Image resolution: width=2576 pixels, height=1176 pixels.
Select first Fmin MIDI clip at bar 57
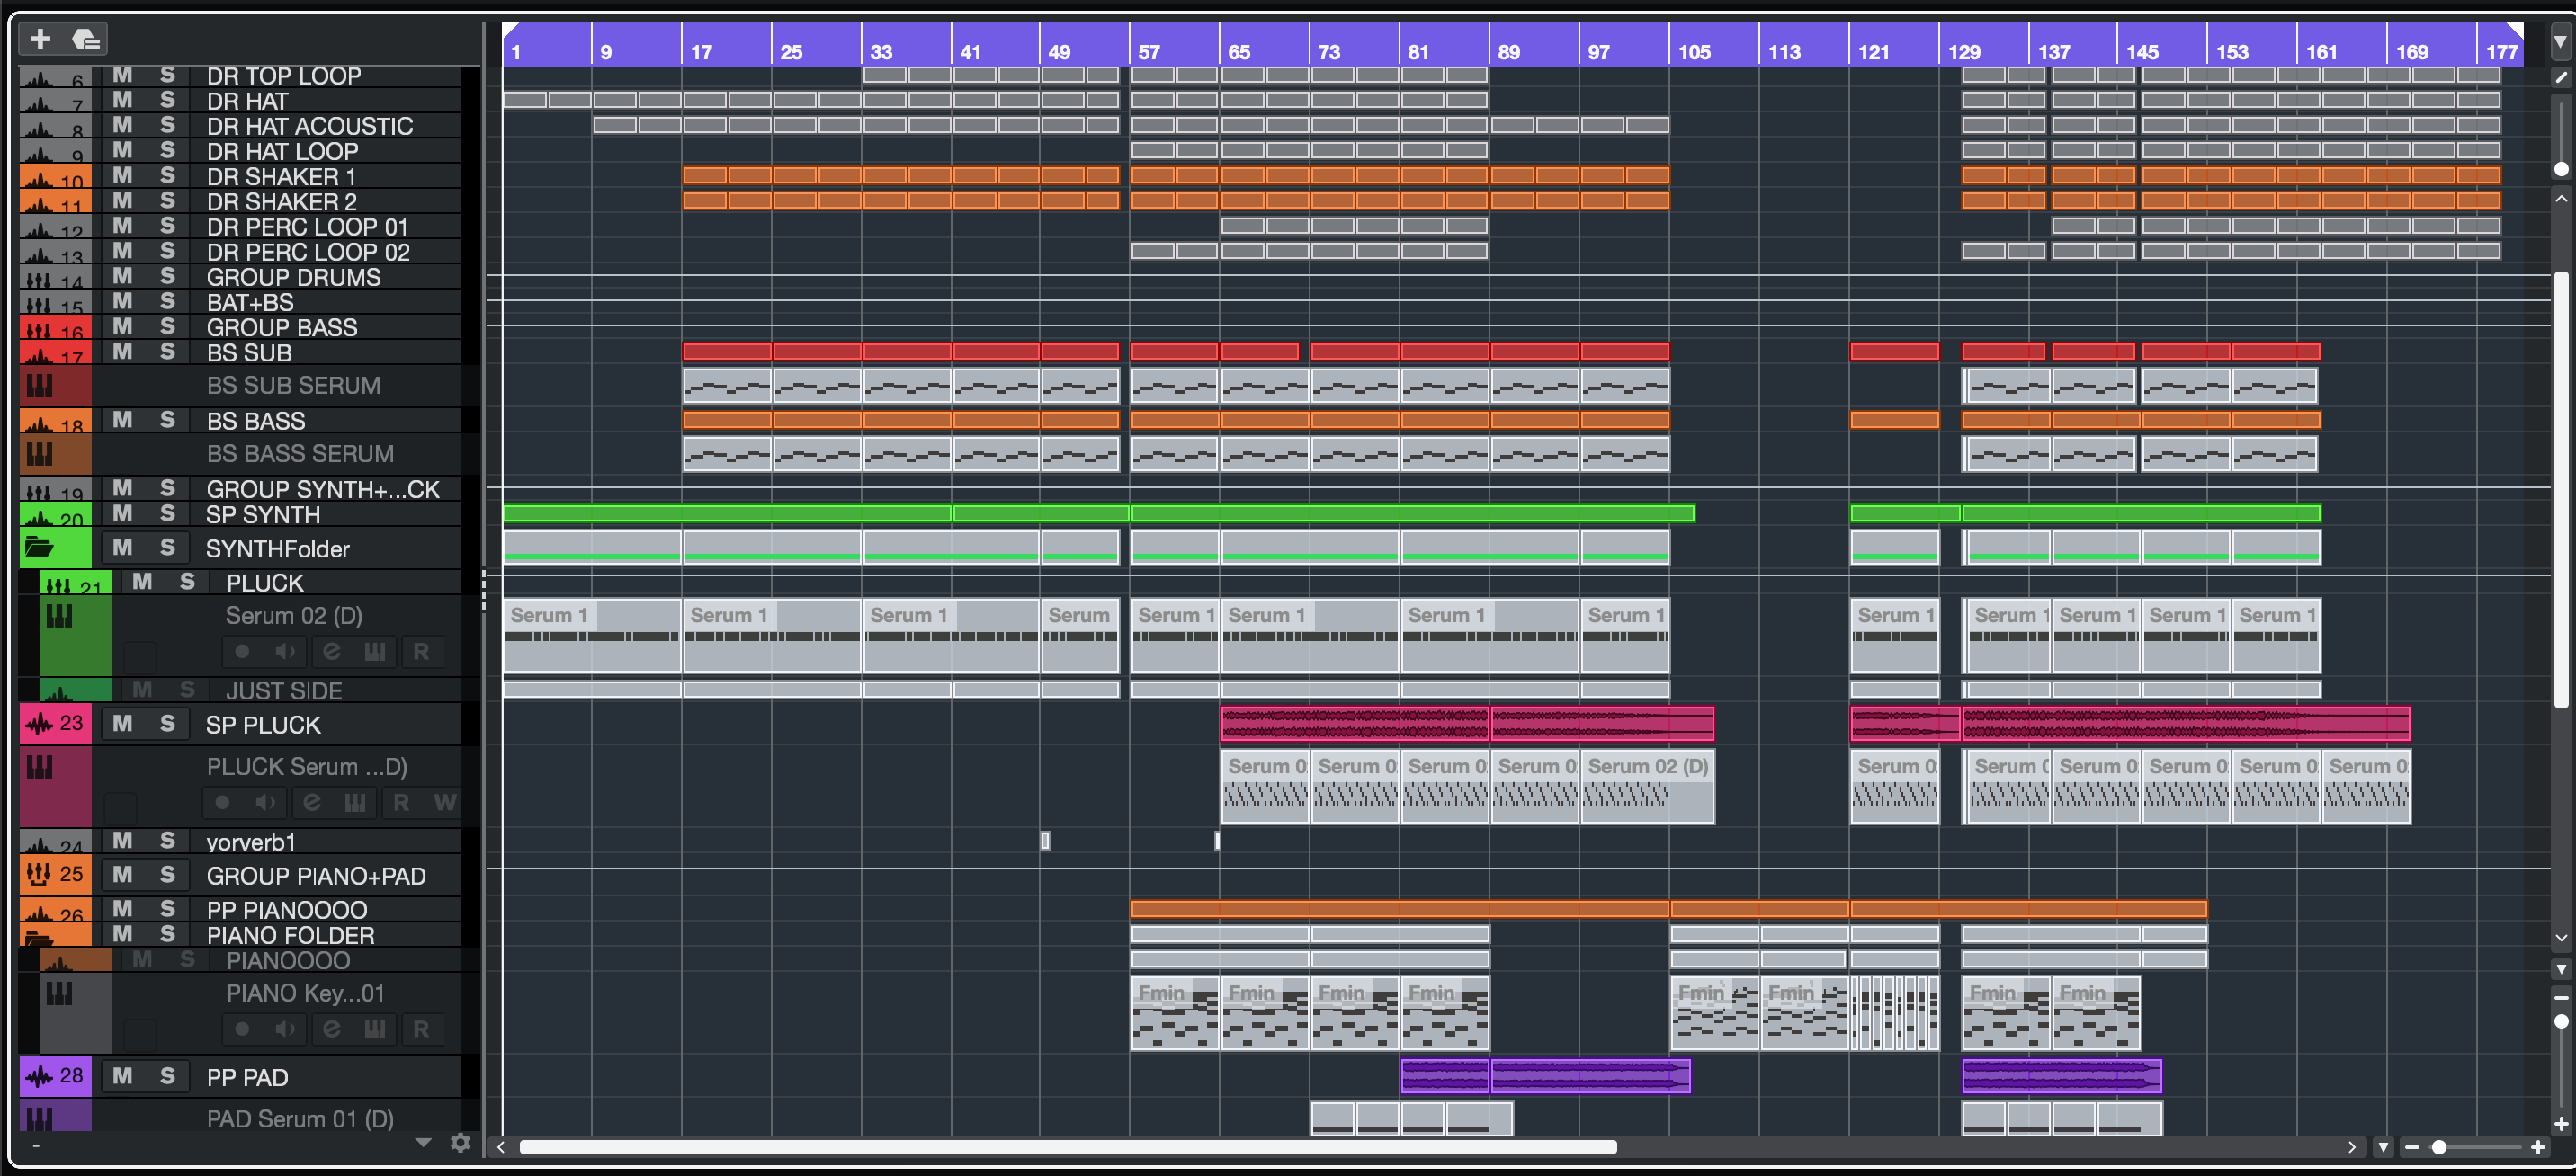[x=1175, y=1014]
